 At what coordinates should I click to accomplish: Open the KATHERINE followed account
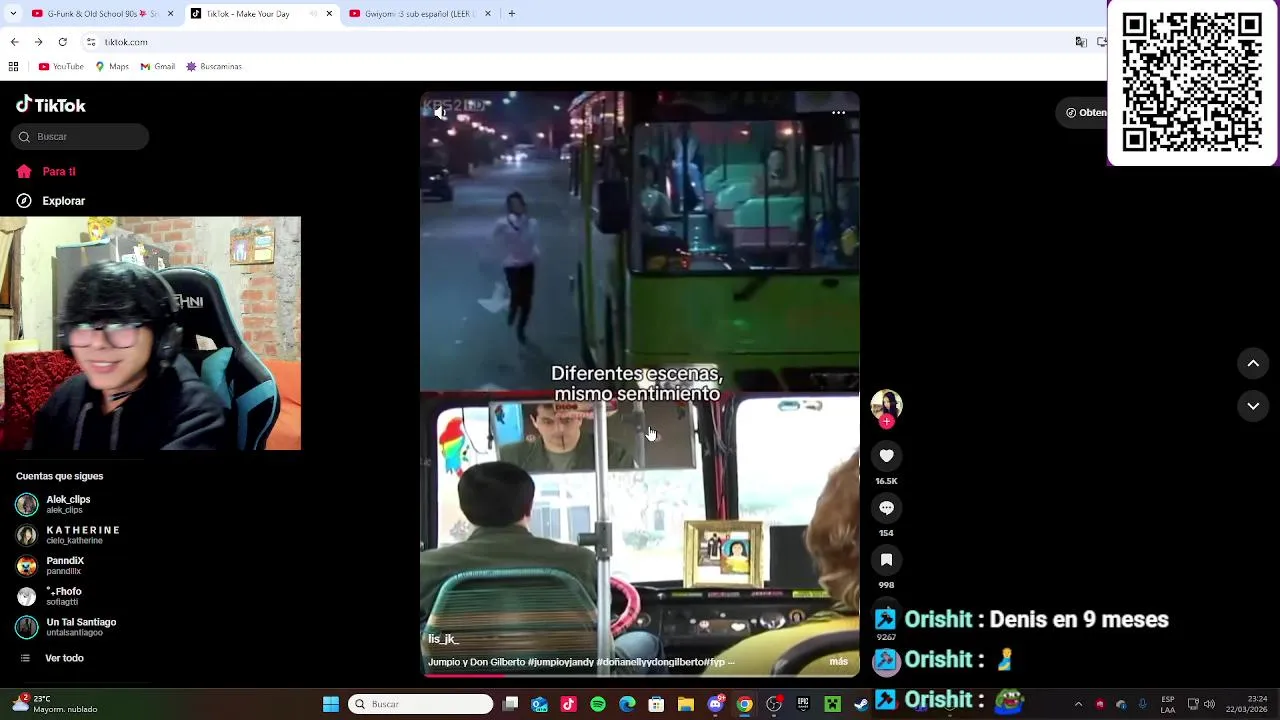(x=68, y=536)
